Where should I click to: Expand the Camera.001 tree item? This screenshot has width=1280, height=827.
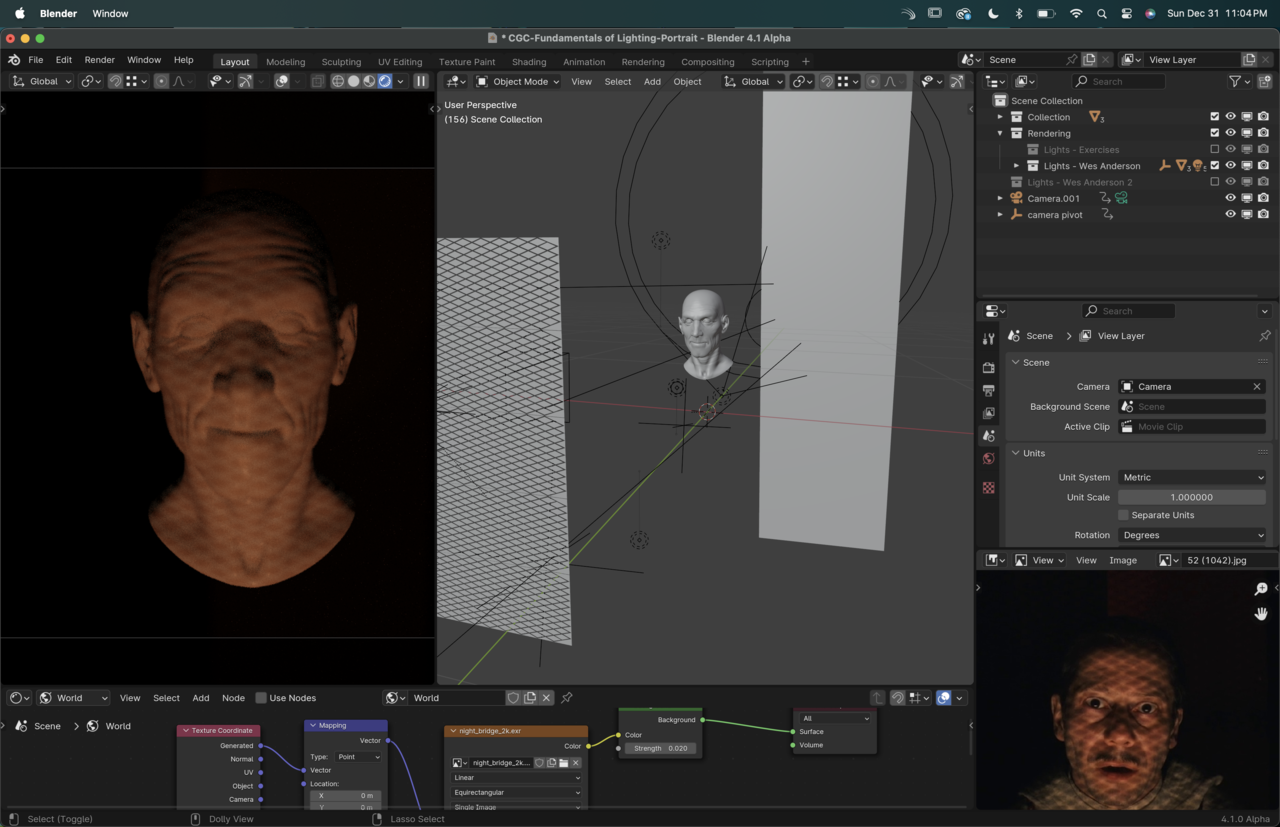coord(1000,198)
